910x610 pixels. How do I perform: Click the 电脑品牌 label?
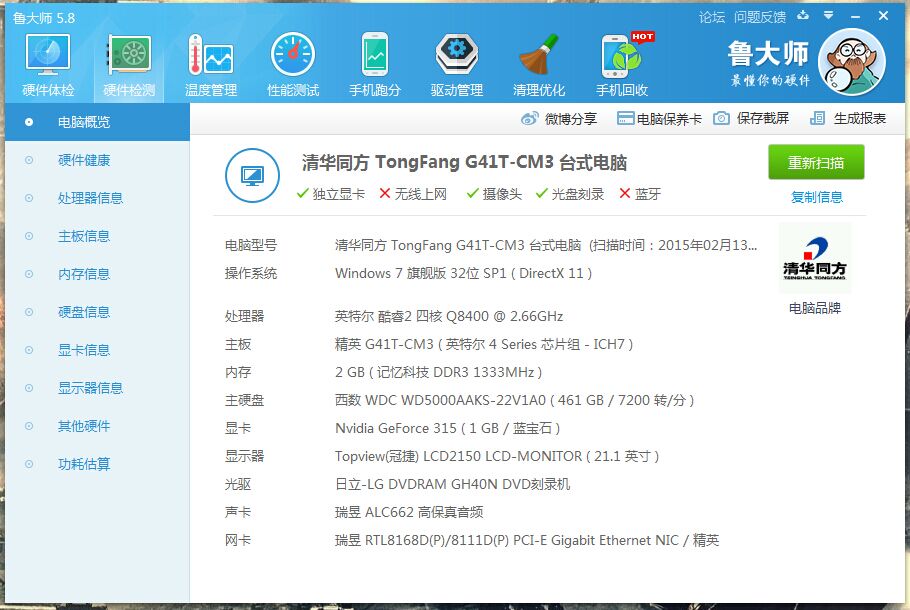(815, 308)
